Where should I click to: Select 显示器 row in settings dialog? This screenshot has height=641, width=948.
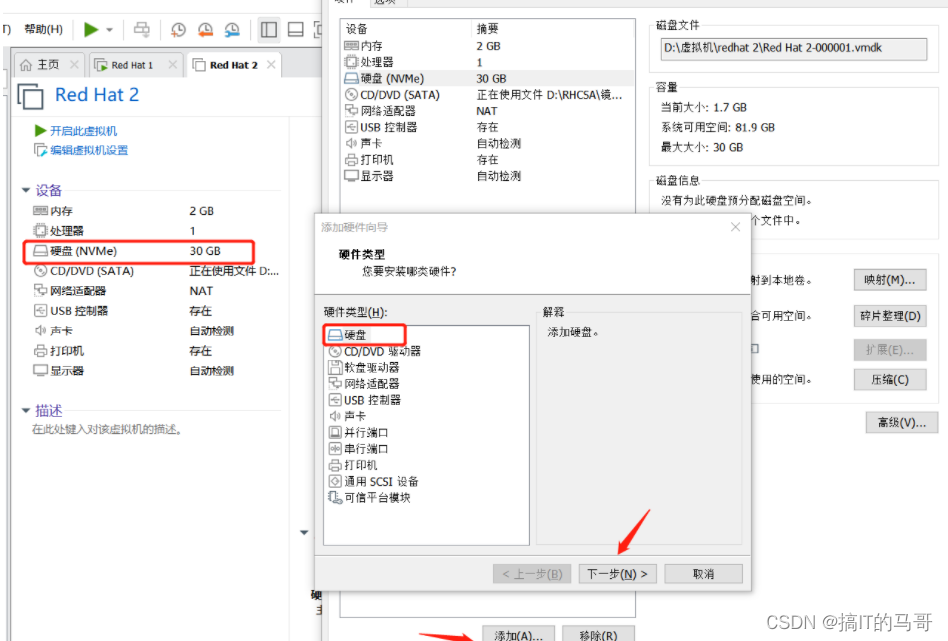(x=487, y=176)
